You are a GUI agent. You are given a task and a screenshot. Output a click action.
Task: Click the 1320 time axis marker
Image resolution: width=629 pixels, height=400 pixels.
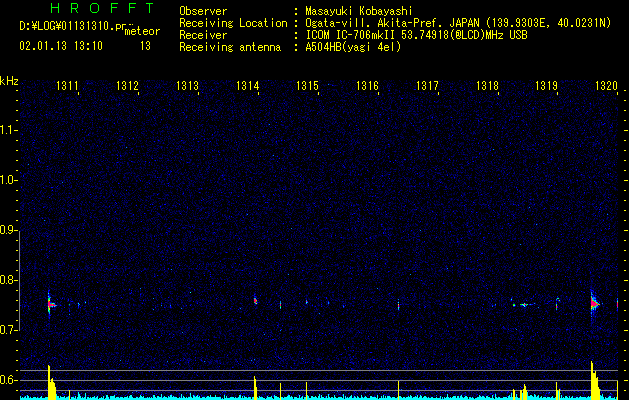(607, 85)
